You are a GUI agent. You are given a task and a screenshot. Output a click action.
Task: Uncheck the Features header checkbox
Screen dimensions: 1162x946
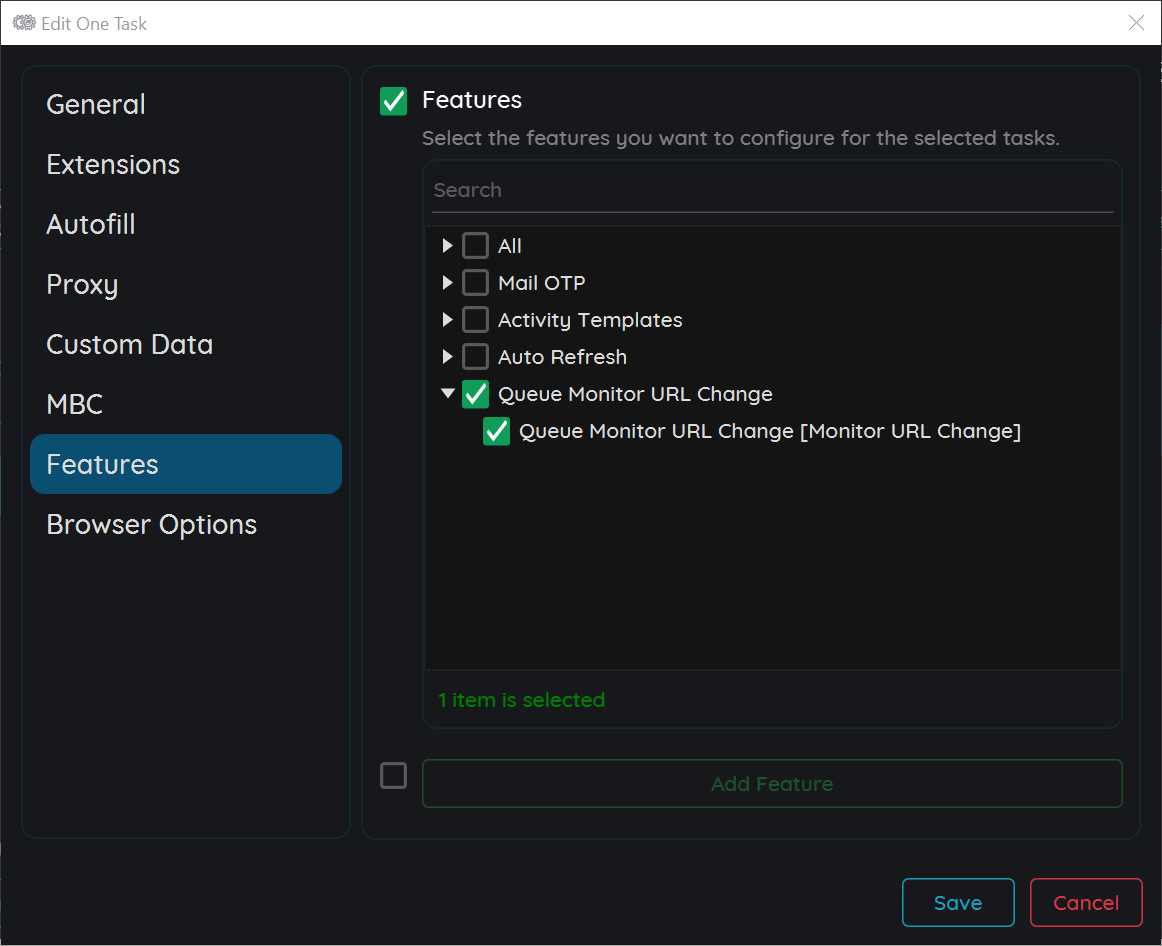click(393, 100)
